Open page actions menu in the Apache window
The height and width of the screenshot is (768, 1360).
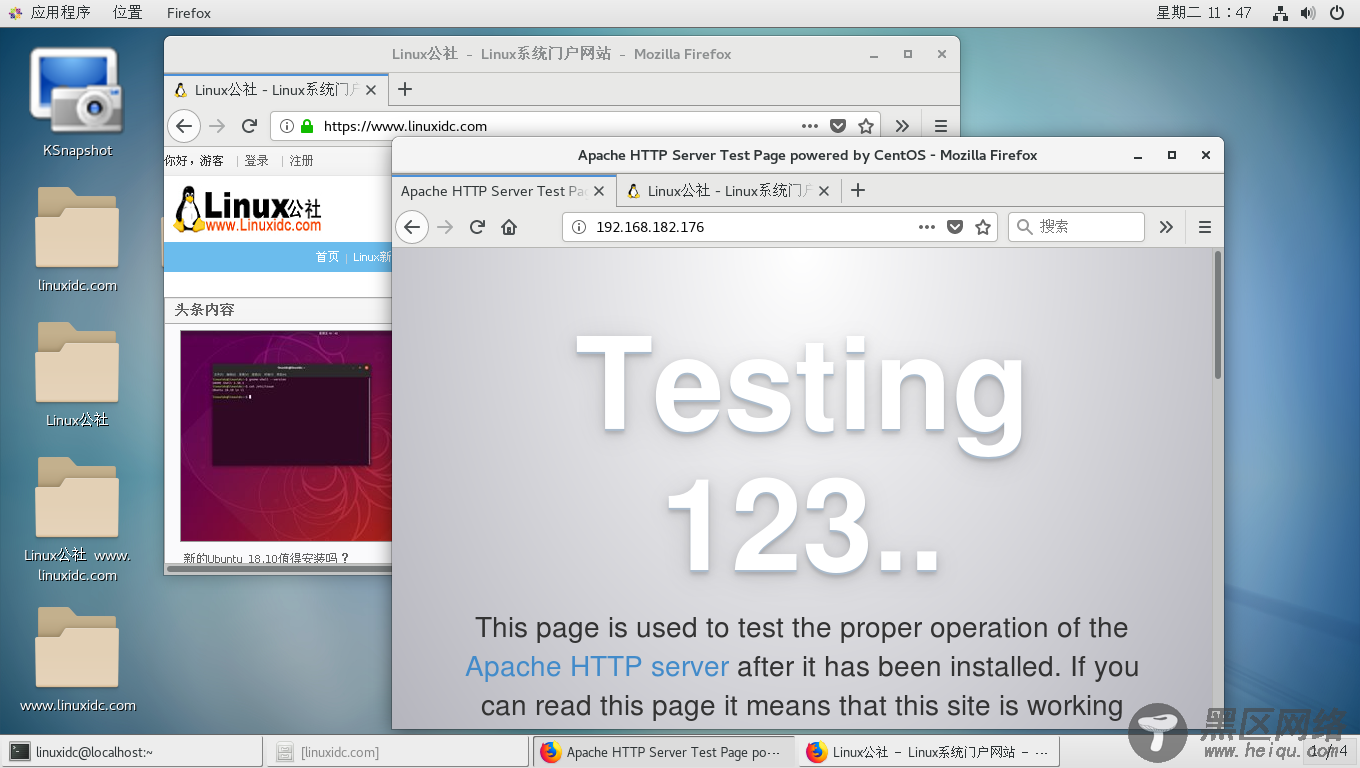927,227
